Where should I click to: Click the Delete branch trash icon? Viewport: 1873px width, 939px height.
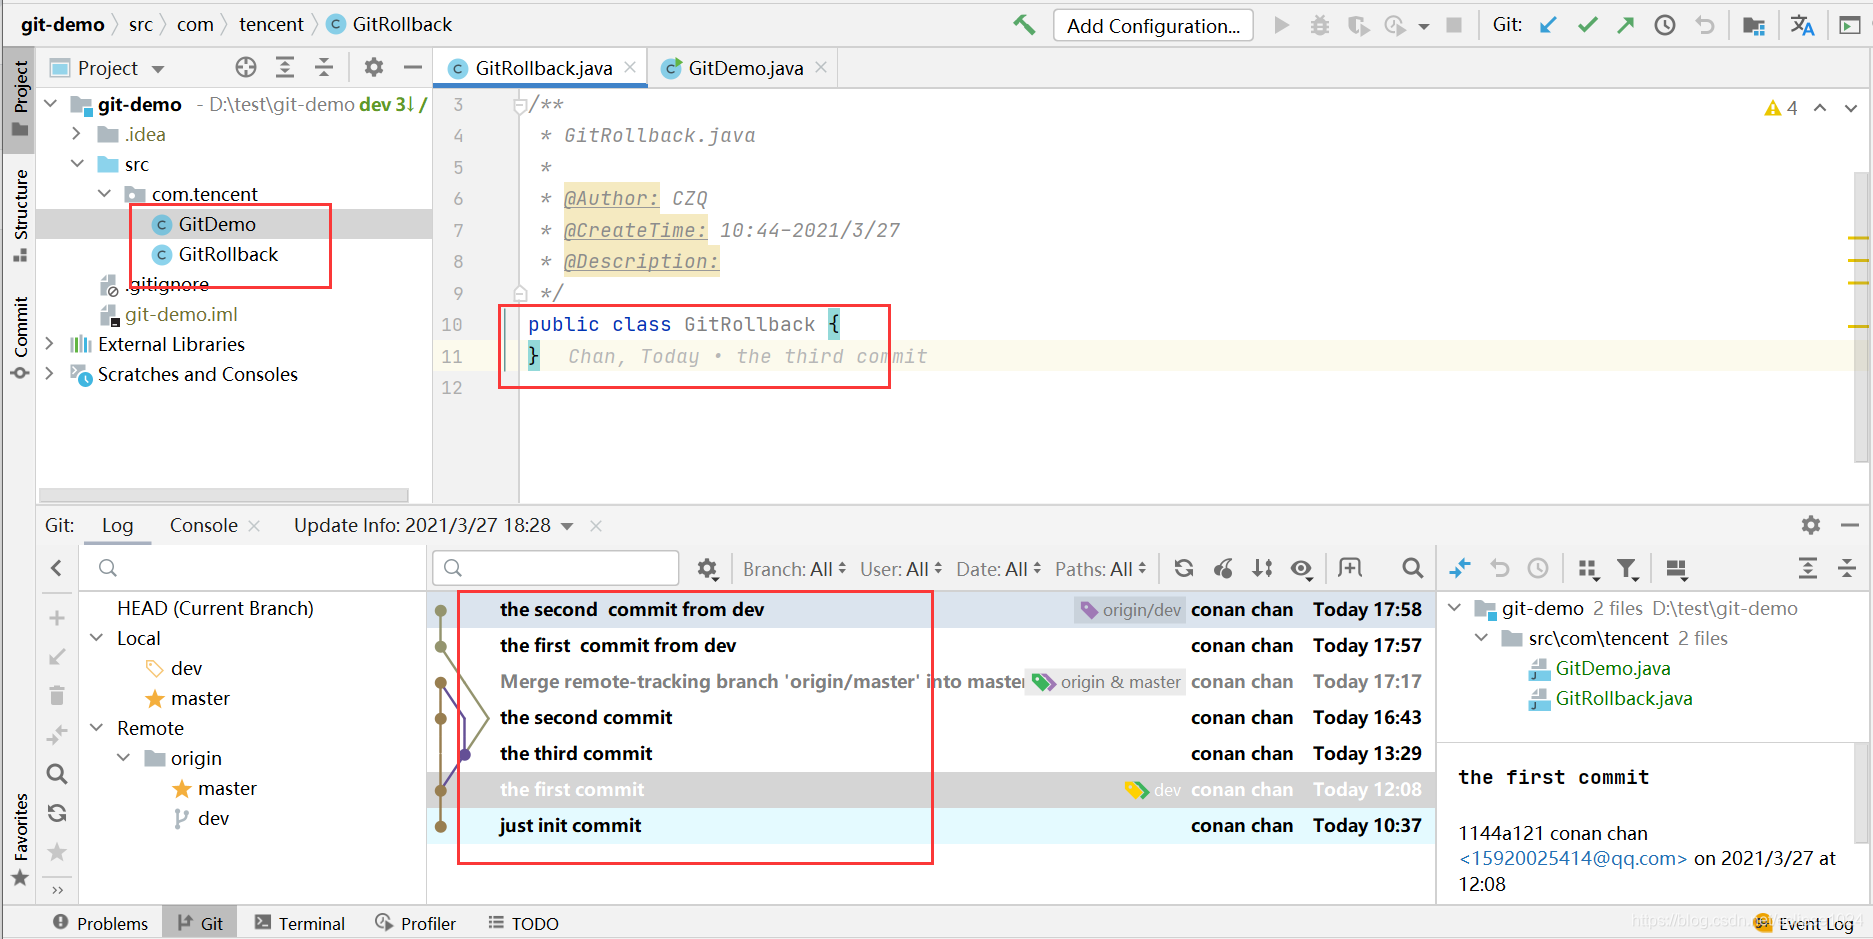point(57,695)
